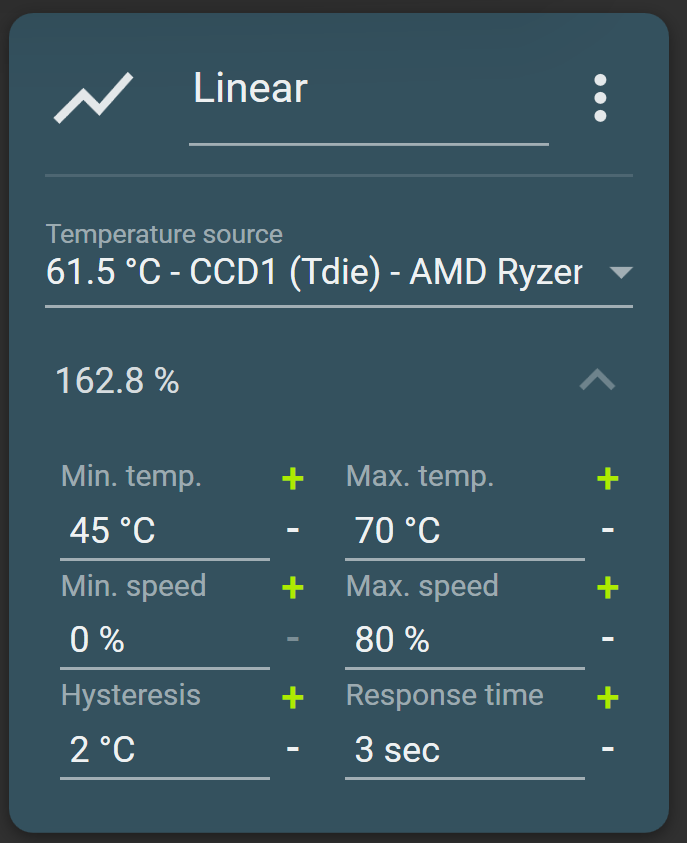
Task: Click the Linear title field
Action: [x=368, y=90]
